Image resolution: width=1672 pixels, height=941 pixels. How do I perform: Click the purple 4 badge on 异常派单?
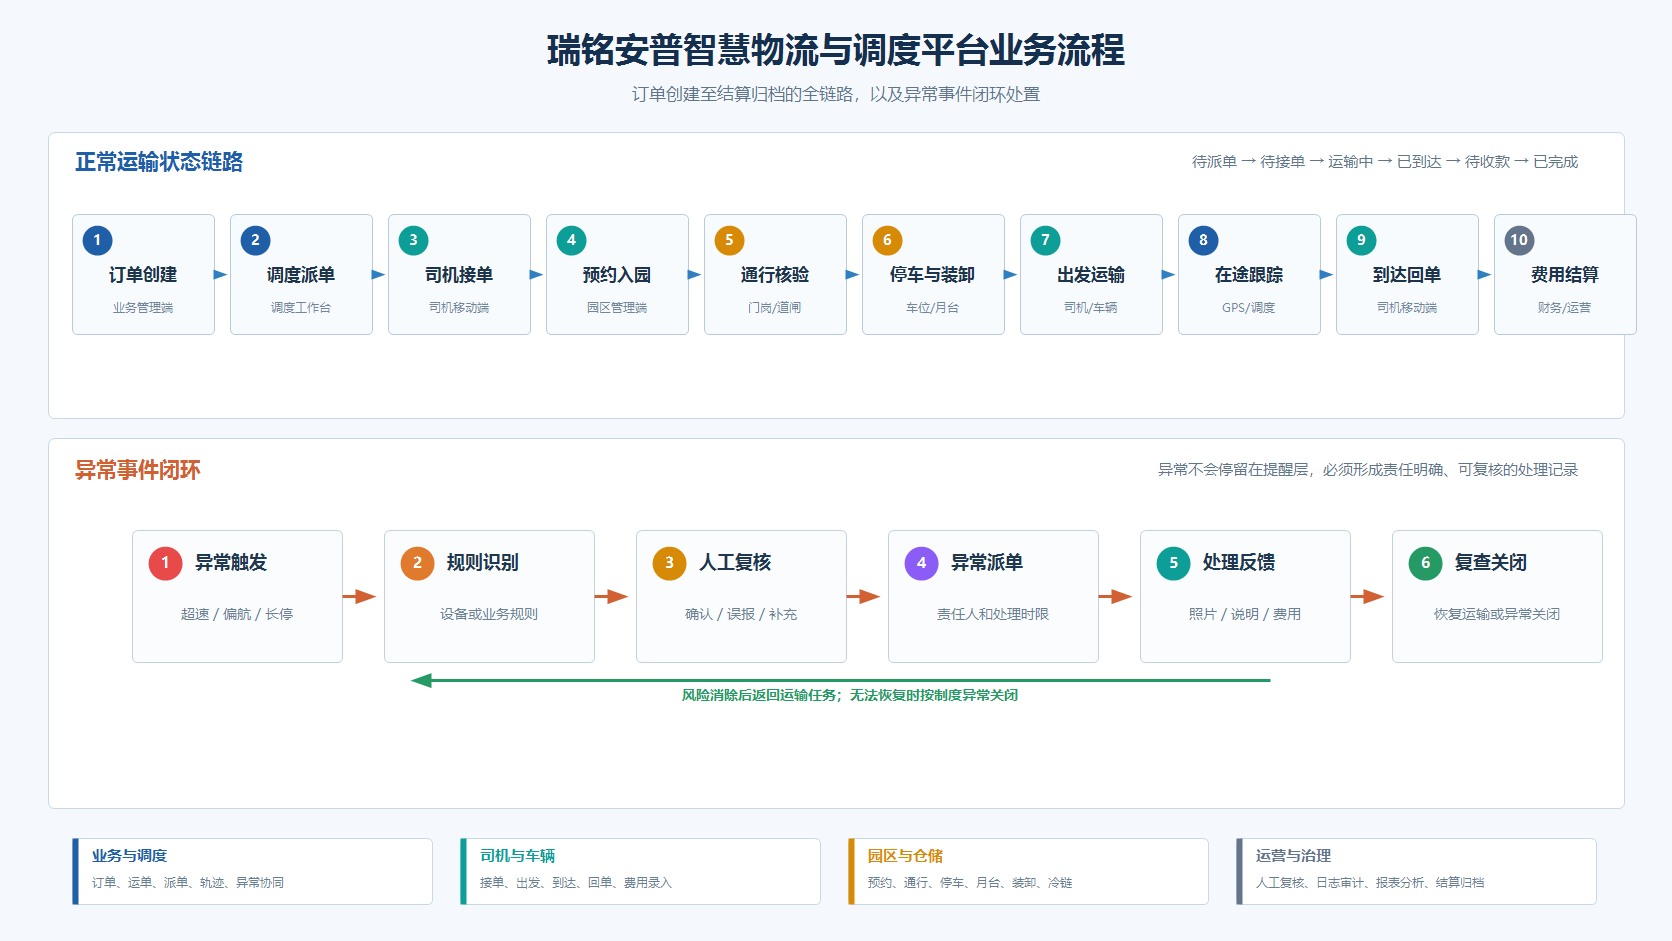click(921, 563)
